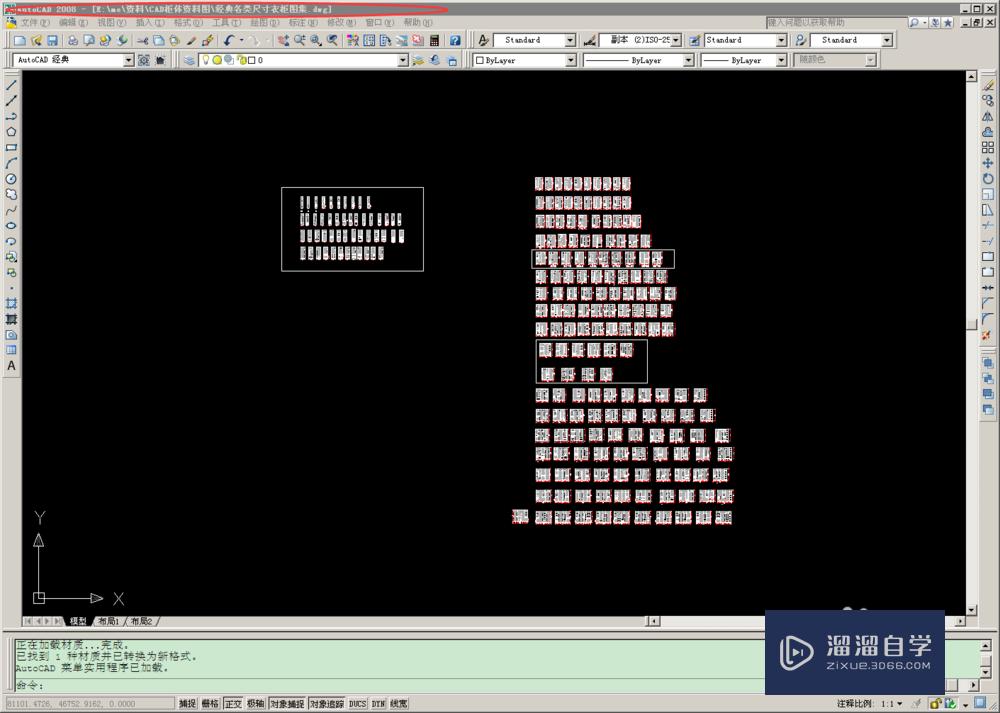Viewport: 1000px width, 713px height.
Task: Click the Match Properties brush icon
Action: 207,40
